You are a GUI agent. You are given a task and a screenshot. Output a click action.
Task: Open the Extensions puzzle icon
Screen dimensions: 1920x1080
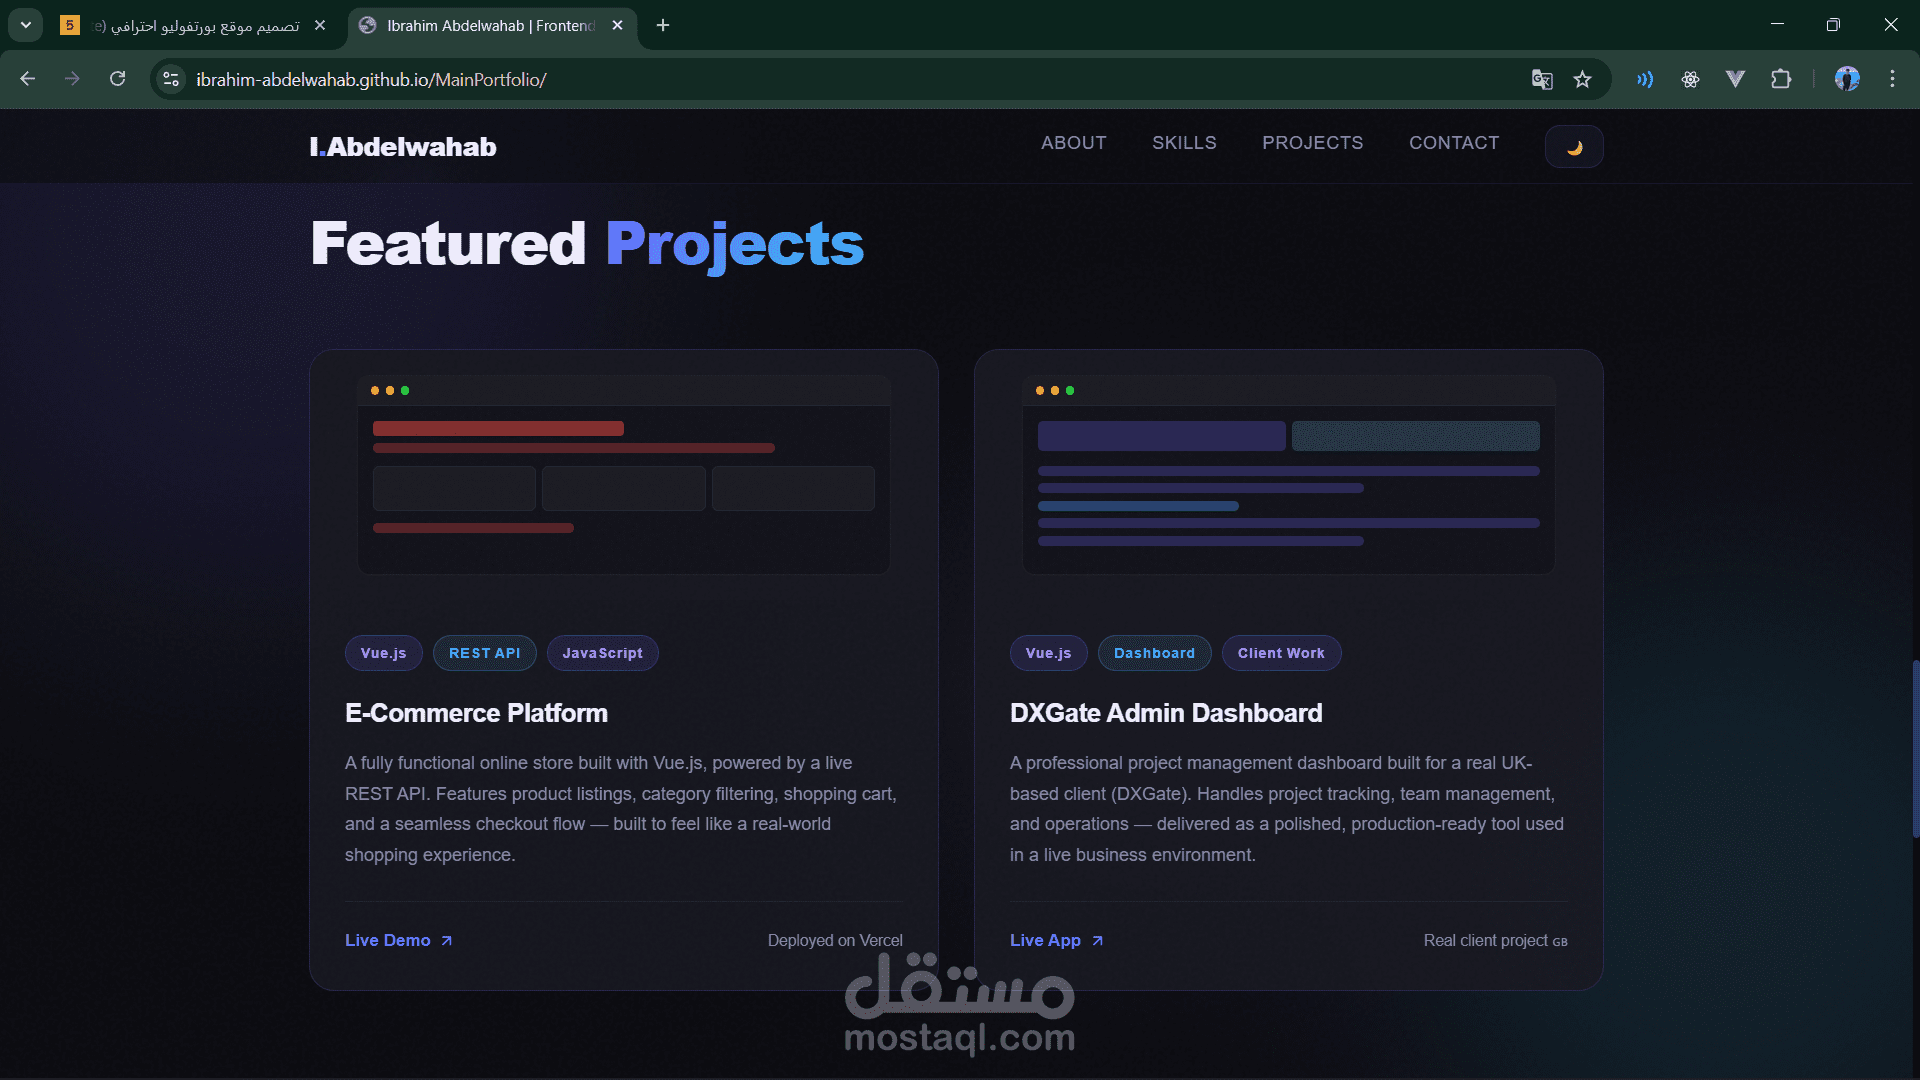point(1781,79)
